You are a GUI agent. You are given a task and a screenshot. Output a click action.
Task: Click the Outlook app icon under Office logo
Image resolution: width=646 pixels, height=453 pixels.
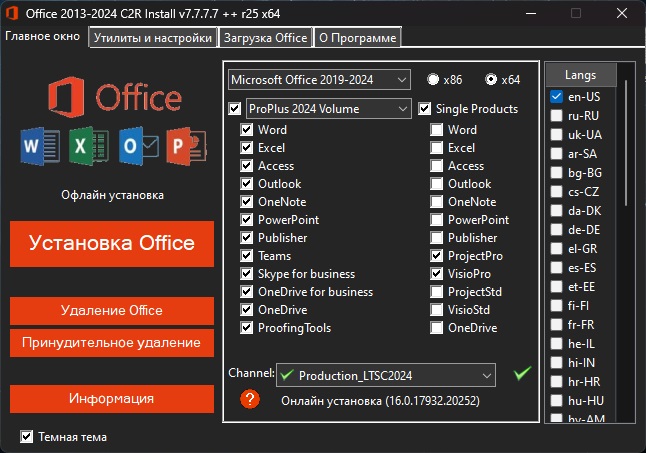[138, 146]
